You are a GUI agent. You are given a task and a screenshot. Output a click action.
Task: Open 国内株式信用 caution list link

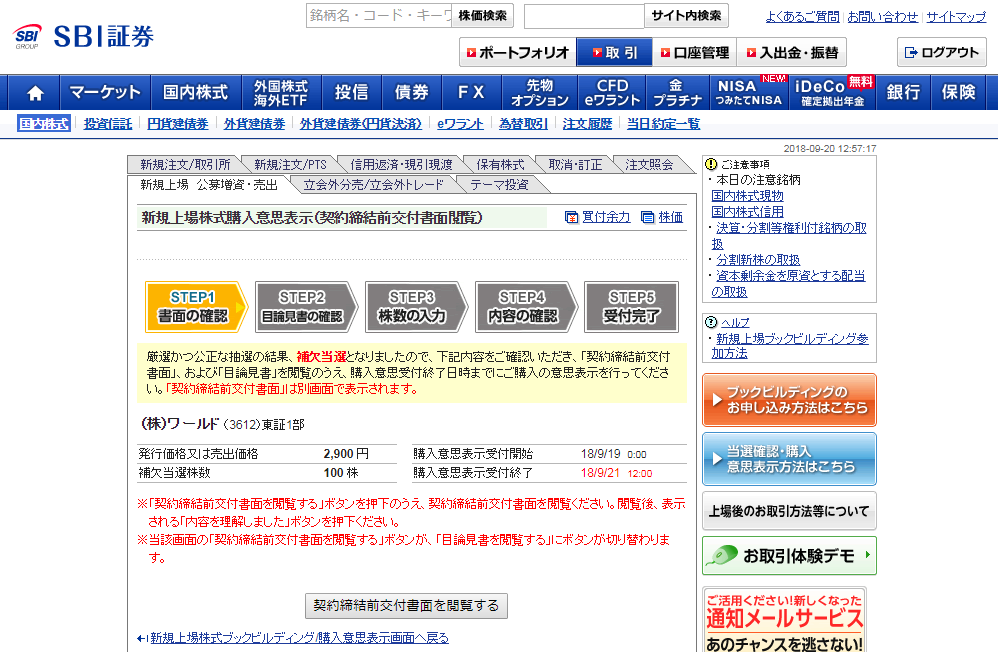click(747, 212)
